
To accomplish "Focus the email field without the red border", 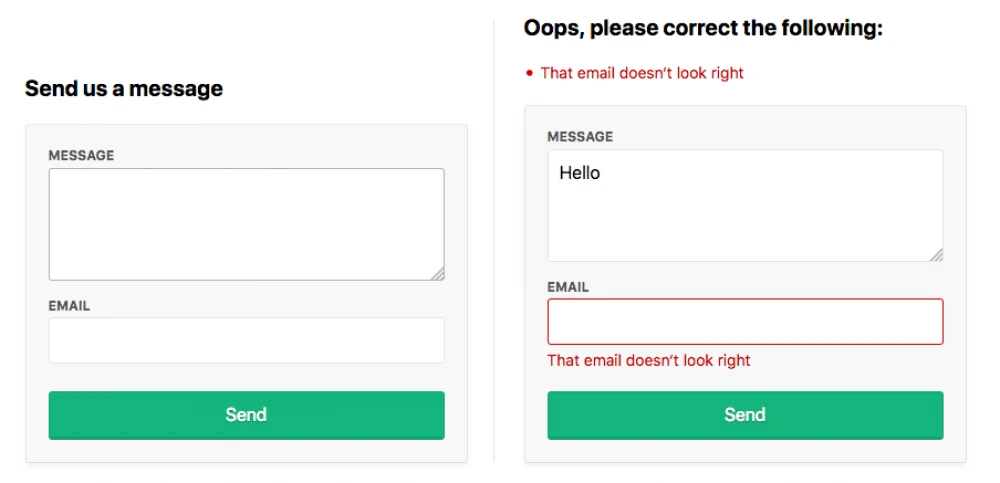I will click(x=246, y=341).
